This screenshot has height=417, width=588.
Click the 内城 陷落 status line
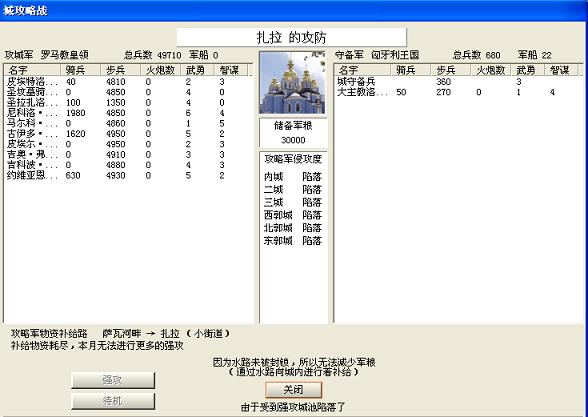[293, 177]
